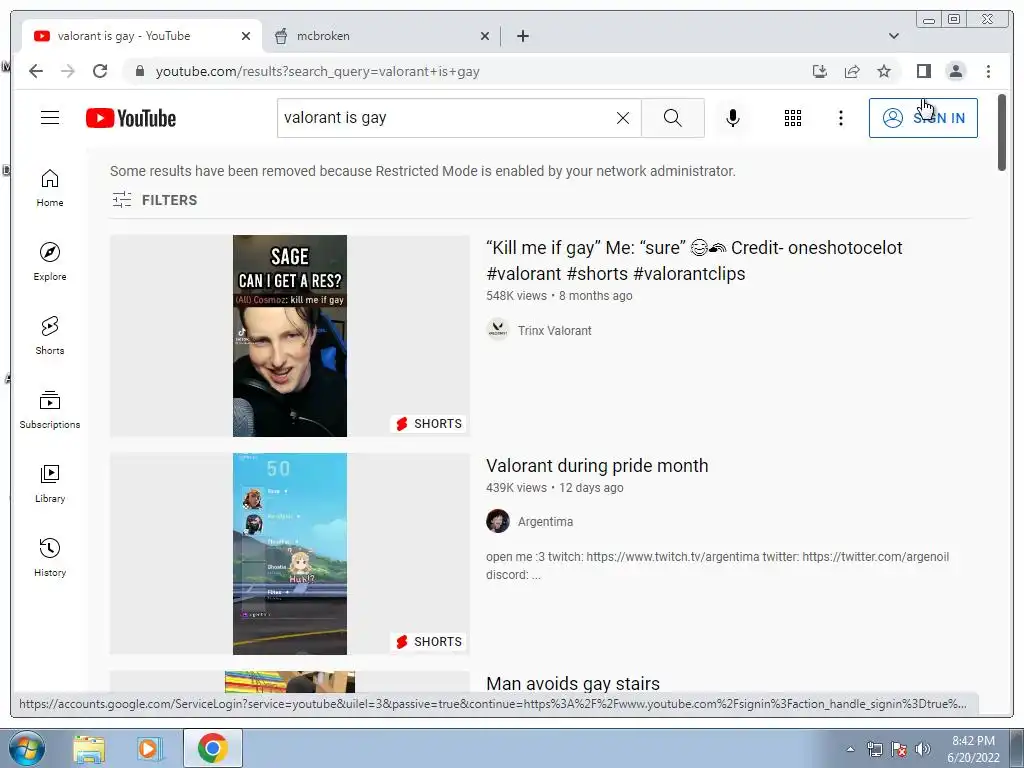This screenshot has width=1024, height=768.
Task: Click the taskbar clock showing 8:42 PM
Action: click(x=973, y=748)
